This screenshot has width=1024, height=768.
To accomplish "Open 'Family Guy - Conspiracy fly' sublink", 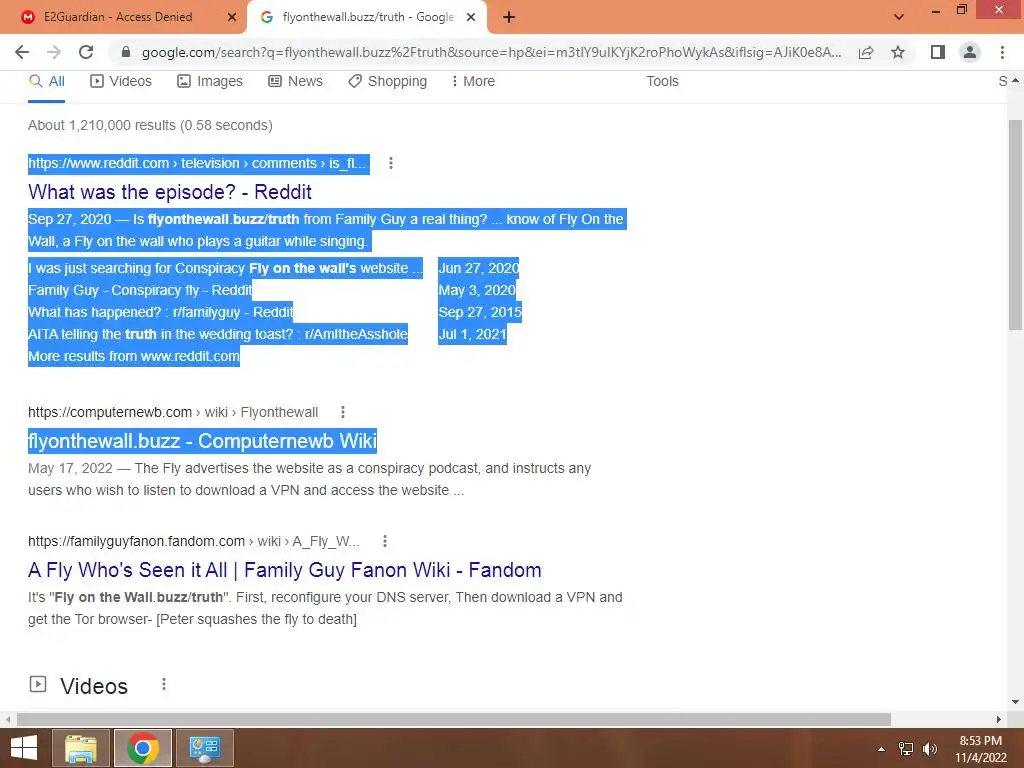I will coord(140,290).
